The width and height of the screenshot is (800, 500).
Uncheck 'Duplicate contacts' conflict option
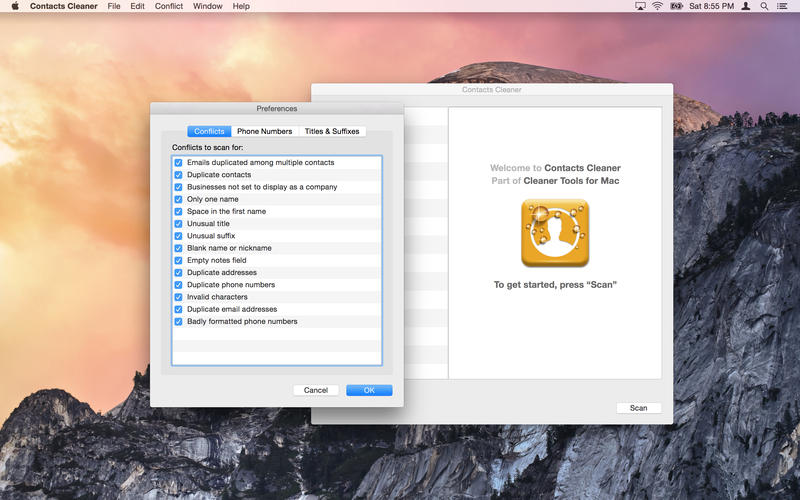(178, 175)
